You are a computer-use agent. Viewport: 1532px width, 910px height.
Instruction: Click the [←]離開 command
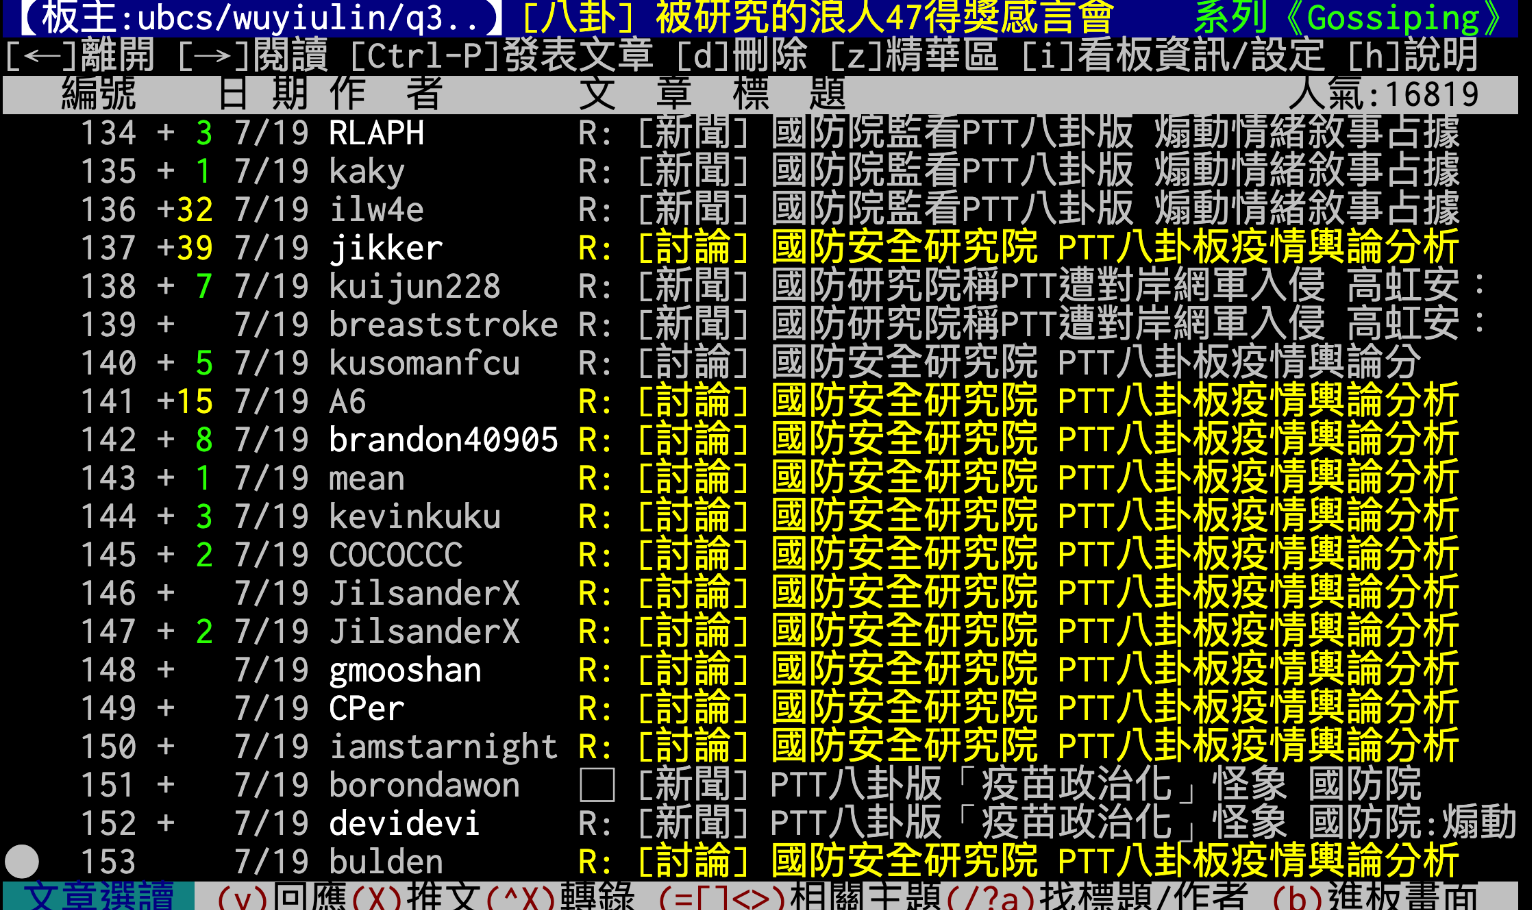[x=80, y=55]
